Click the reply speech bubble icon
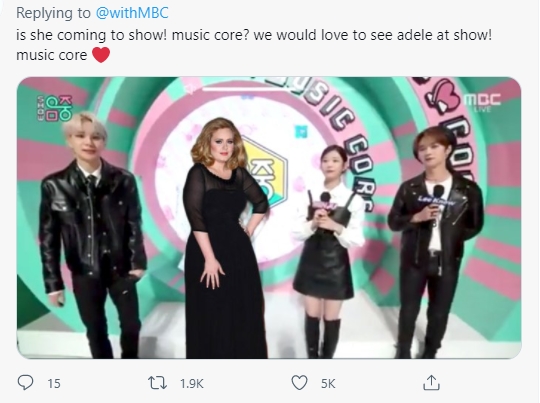The image size is (540, 403). tap(25, 383)
